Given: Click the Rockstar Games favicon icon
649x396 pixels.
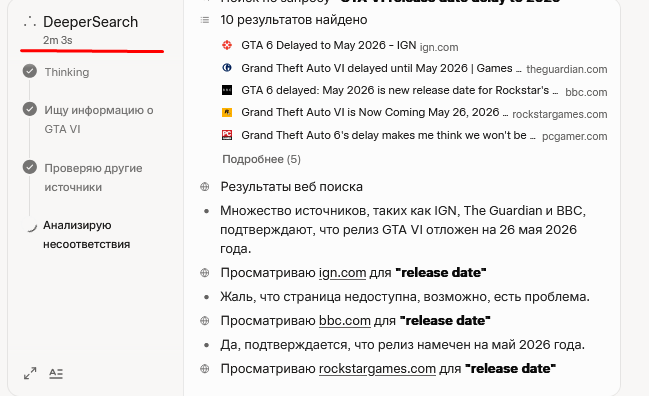Looking at the screenshot, I should click(x=227, y=113).
